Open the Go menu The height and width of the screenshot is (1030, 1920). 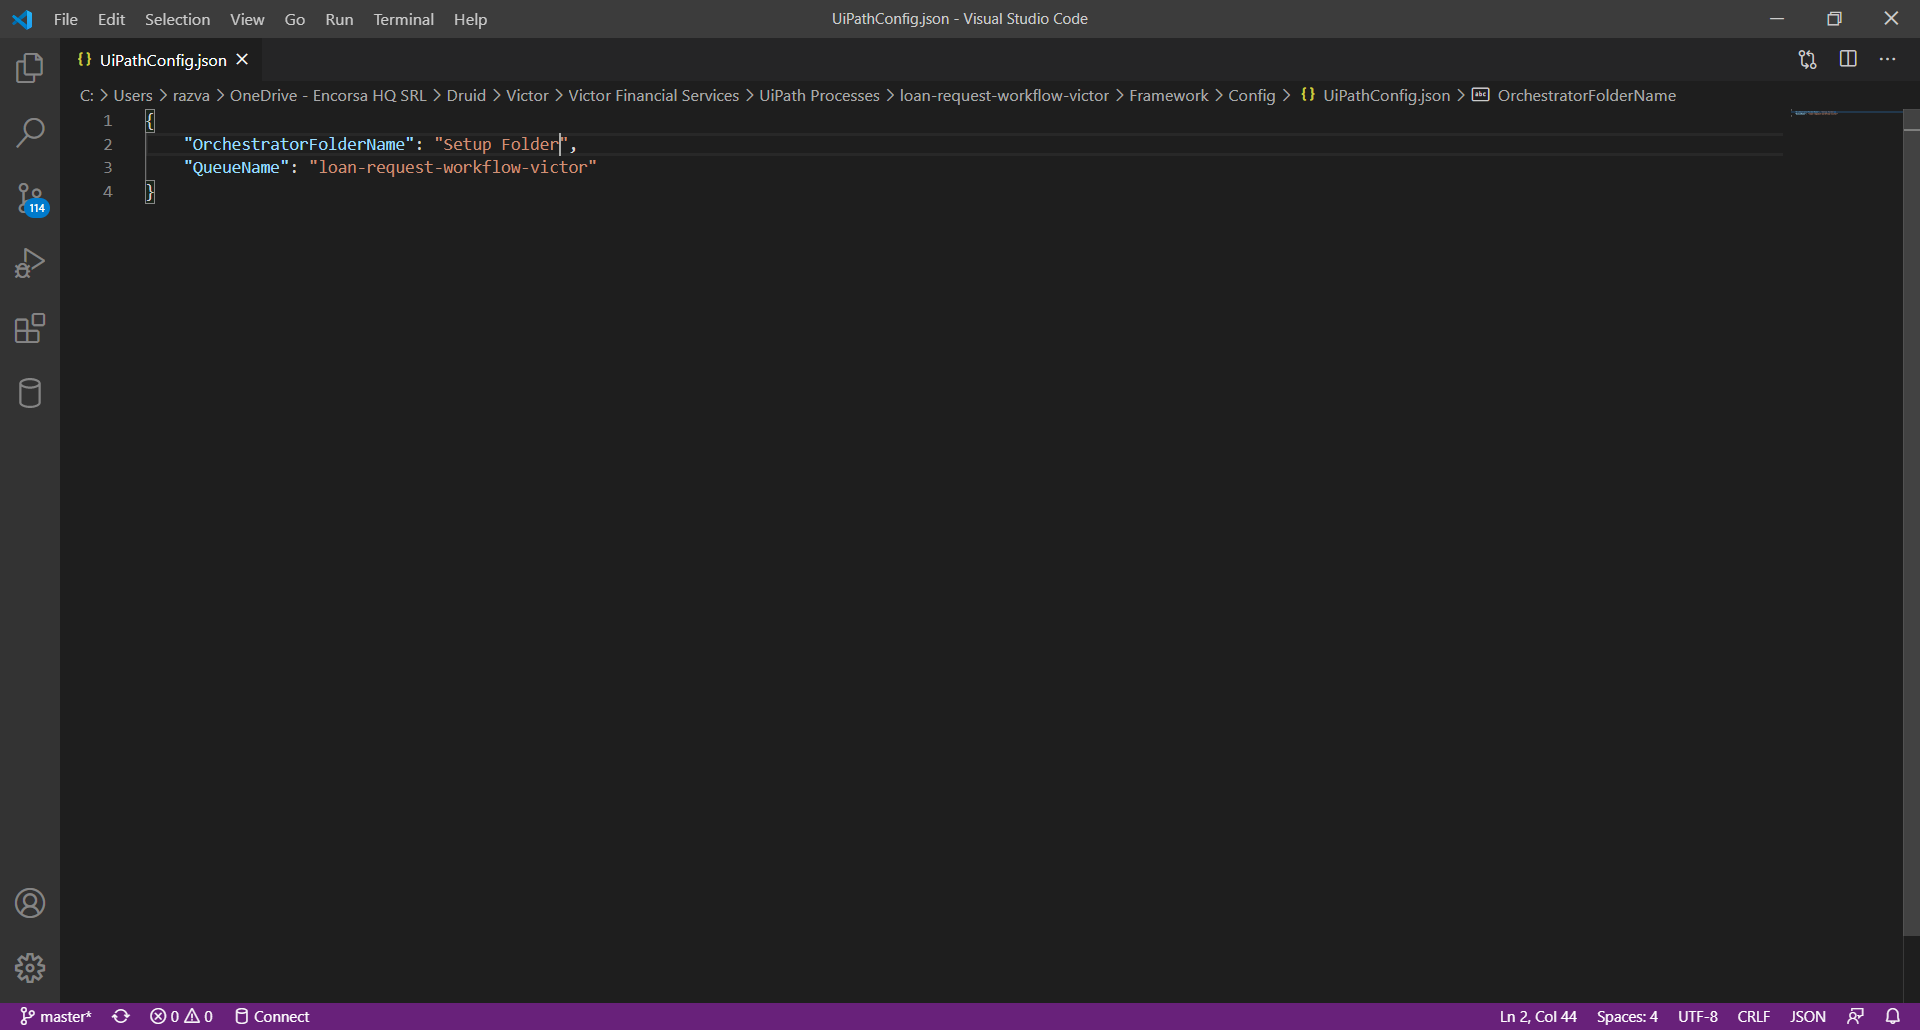(x=294, y=19)
